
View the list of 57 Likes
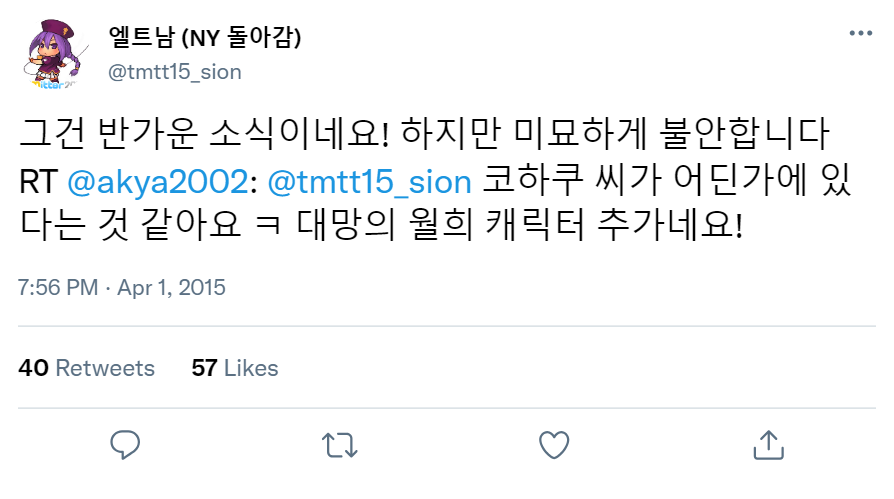[235, 368]
